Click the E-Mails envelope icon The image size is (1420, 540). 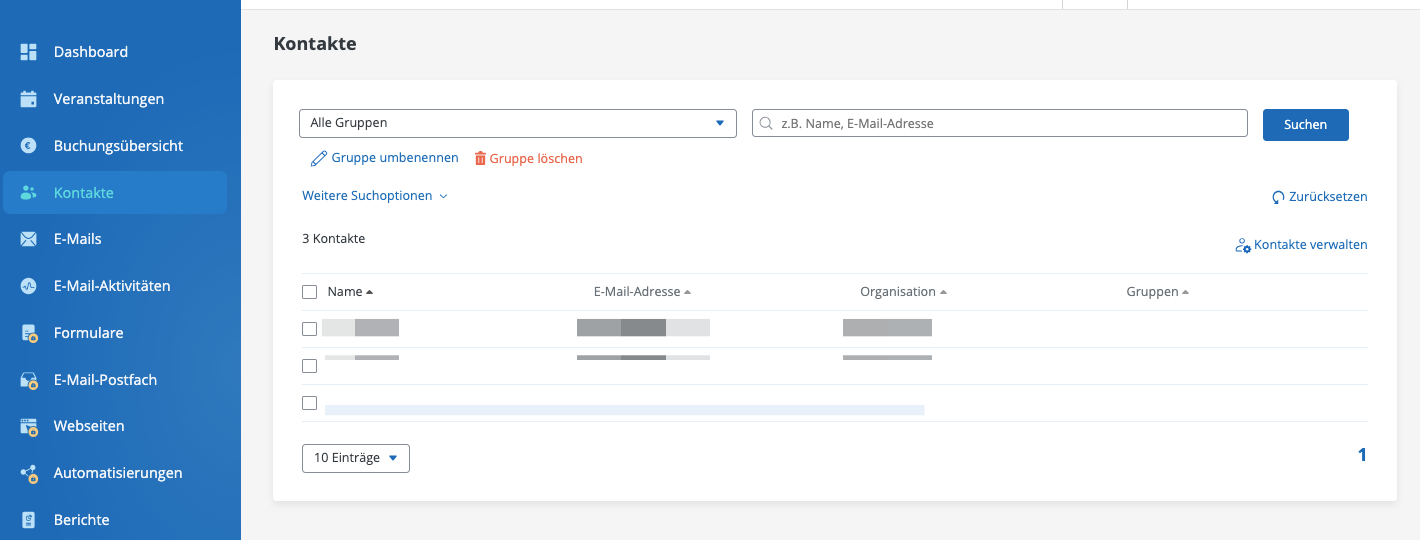tap(29, 239)
